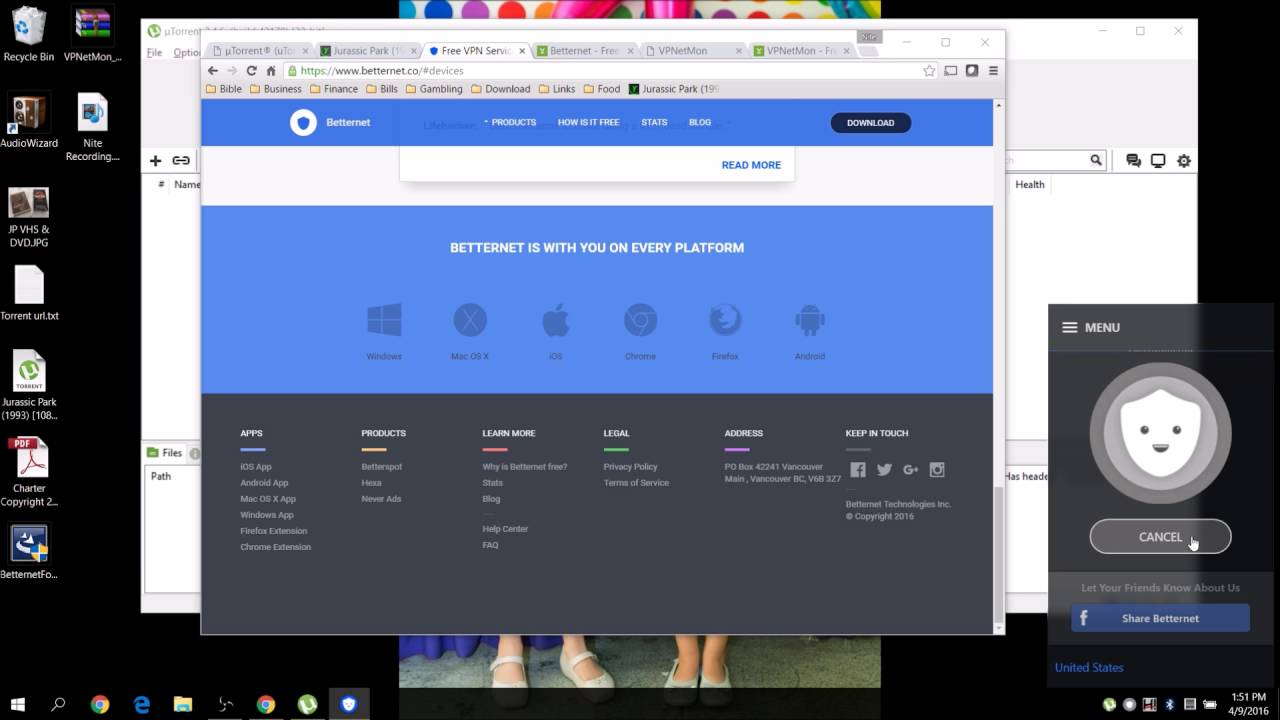Open Betternet Instagram icon in footer
Image resolution: width=1280 pixels, height=720 pixels.
tap(937, 469)
